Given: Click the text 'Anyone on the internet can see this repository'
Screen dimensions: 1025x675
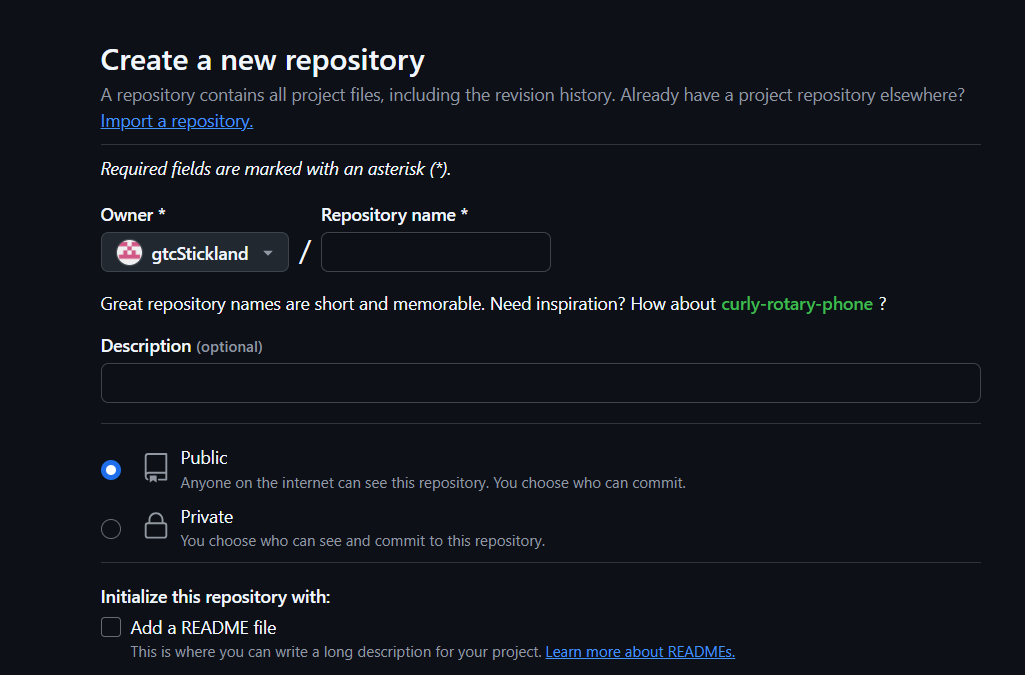Looking at the screenshot, I should click(334, 483).
